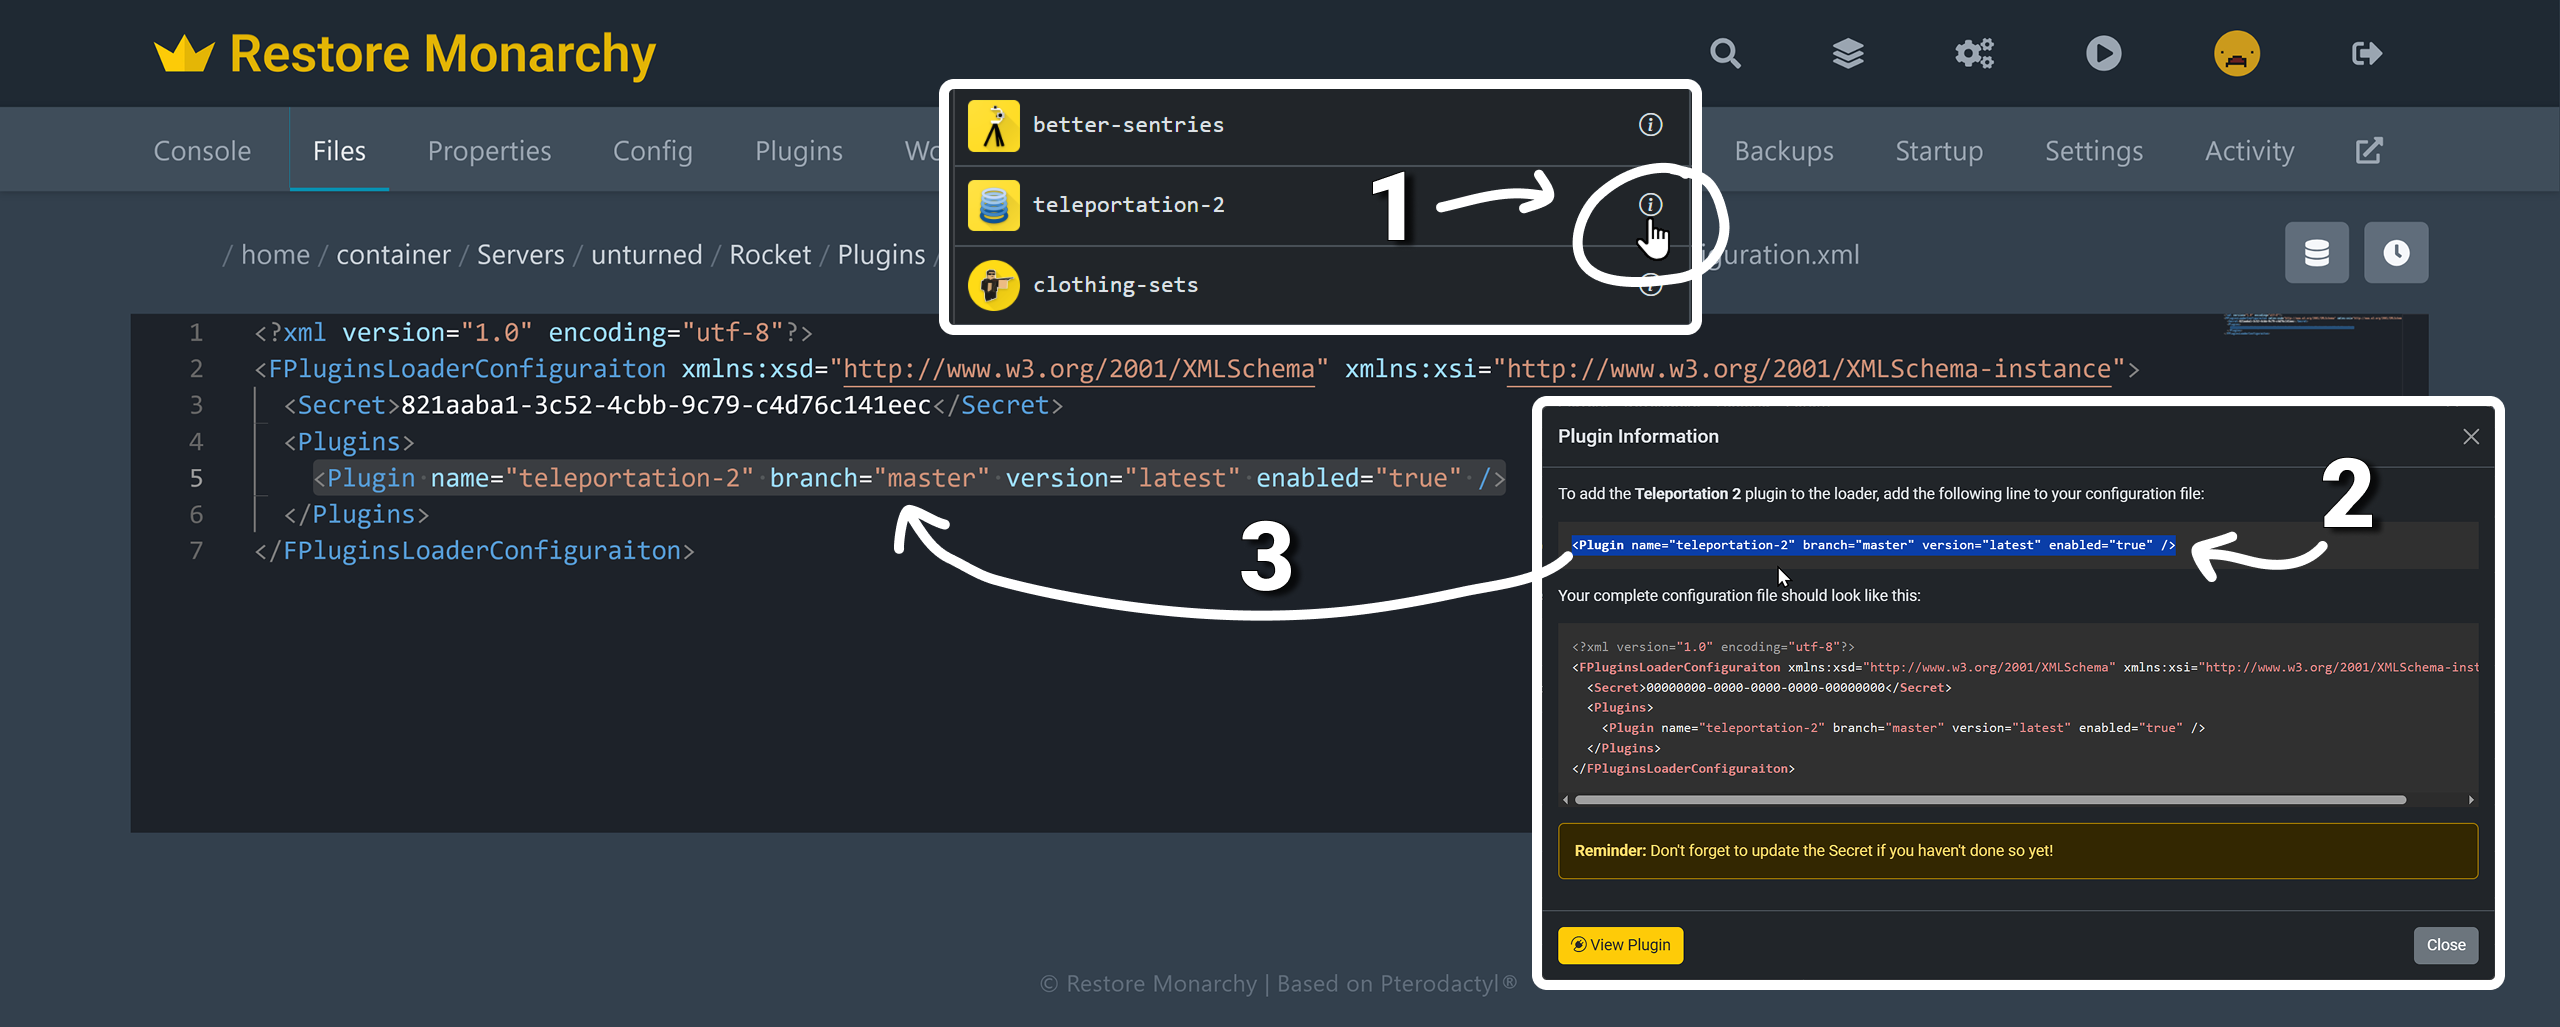2560x1027 pixels.
Task: Click the play circle icon in header
Action: [x=2103, y=53]
